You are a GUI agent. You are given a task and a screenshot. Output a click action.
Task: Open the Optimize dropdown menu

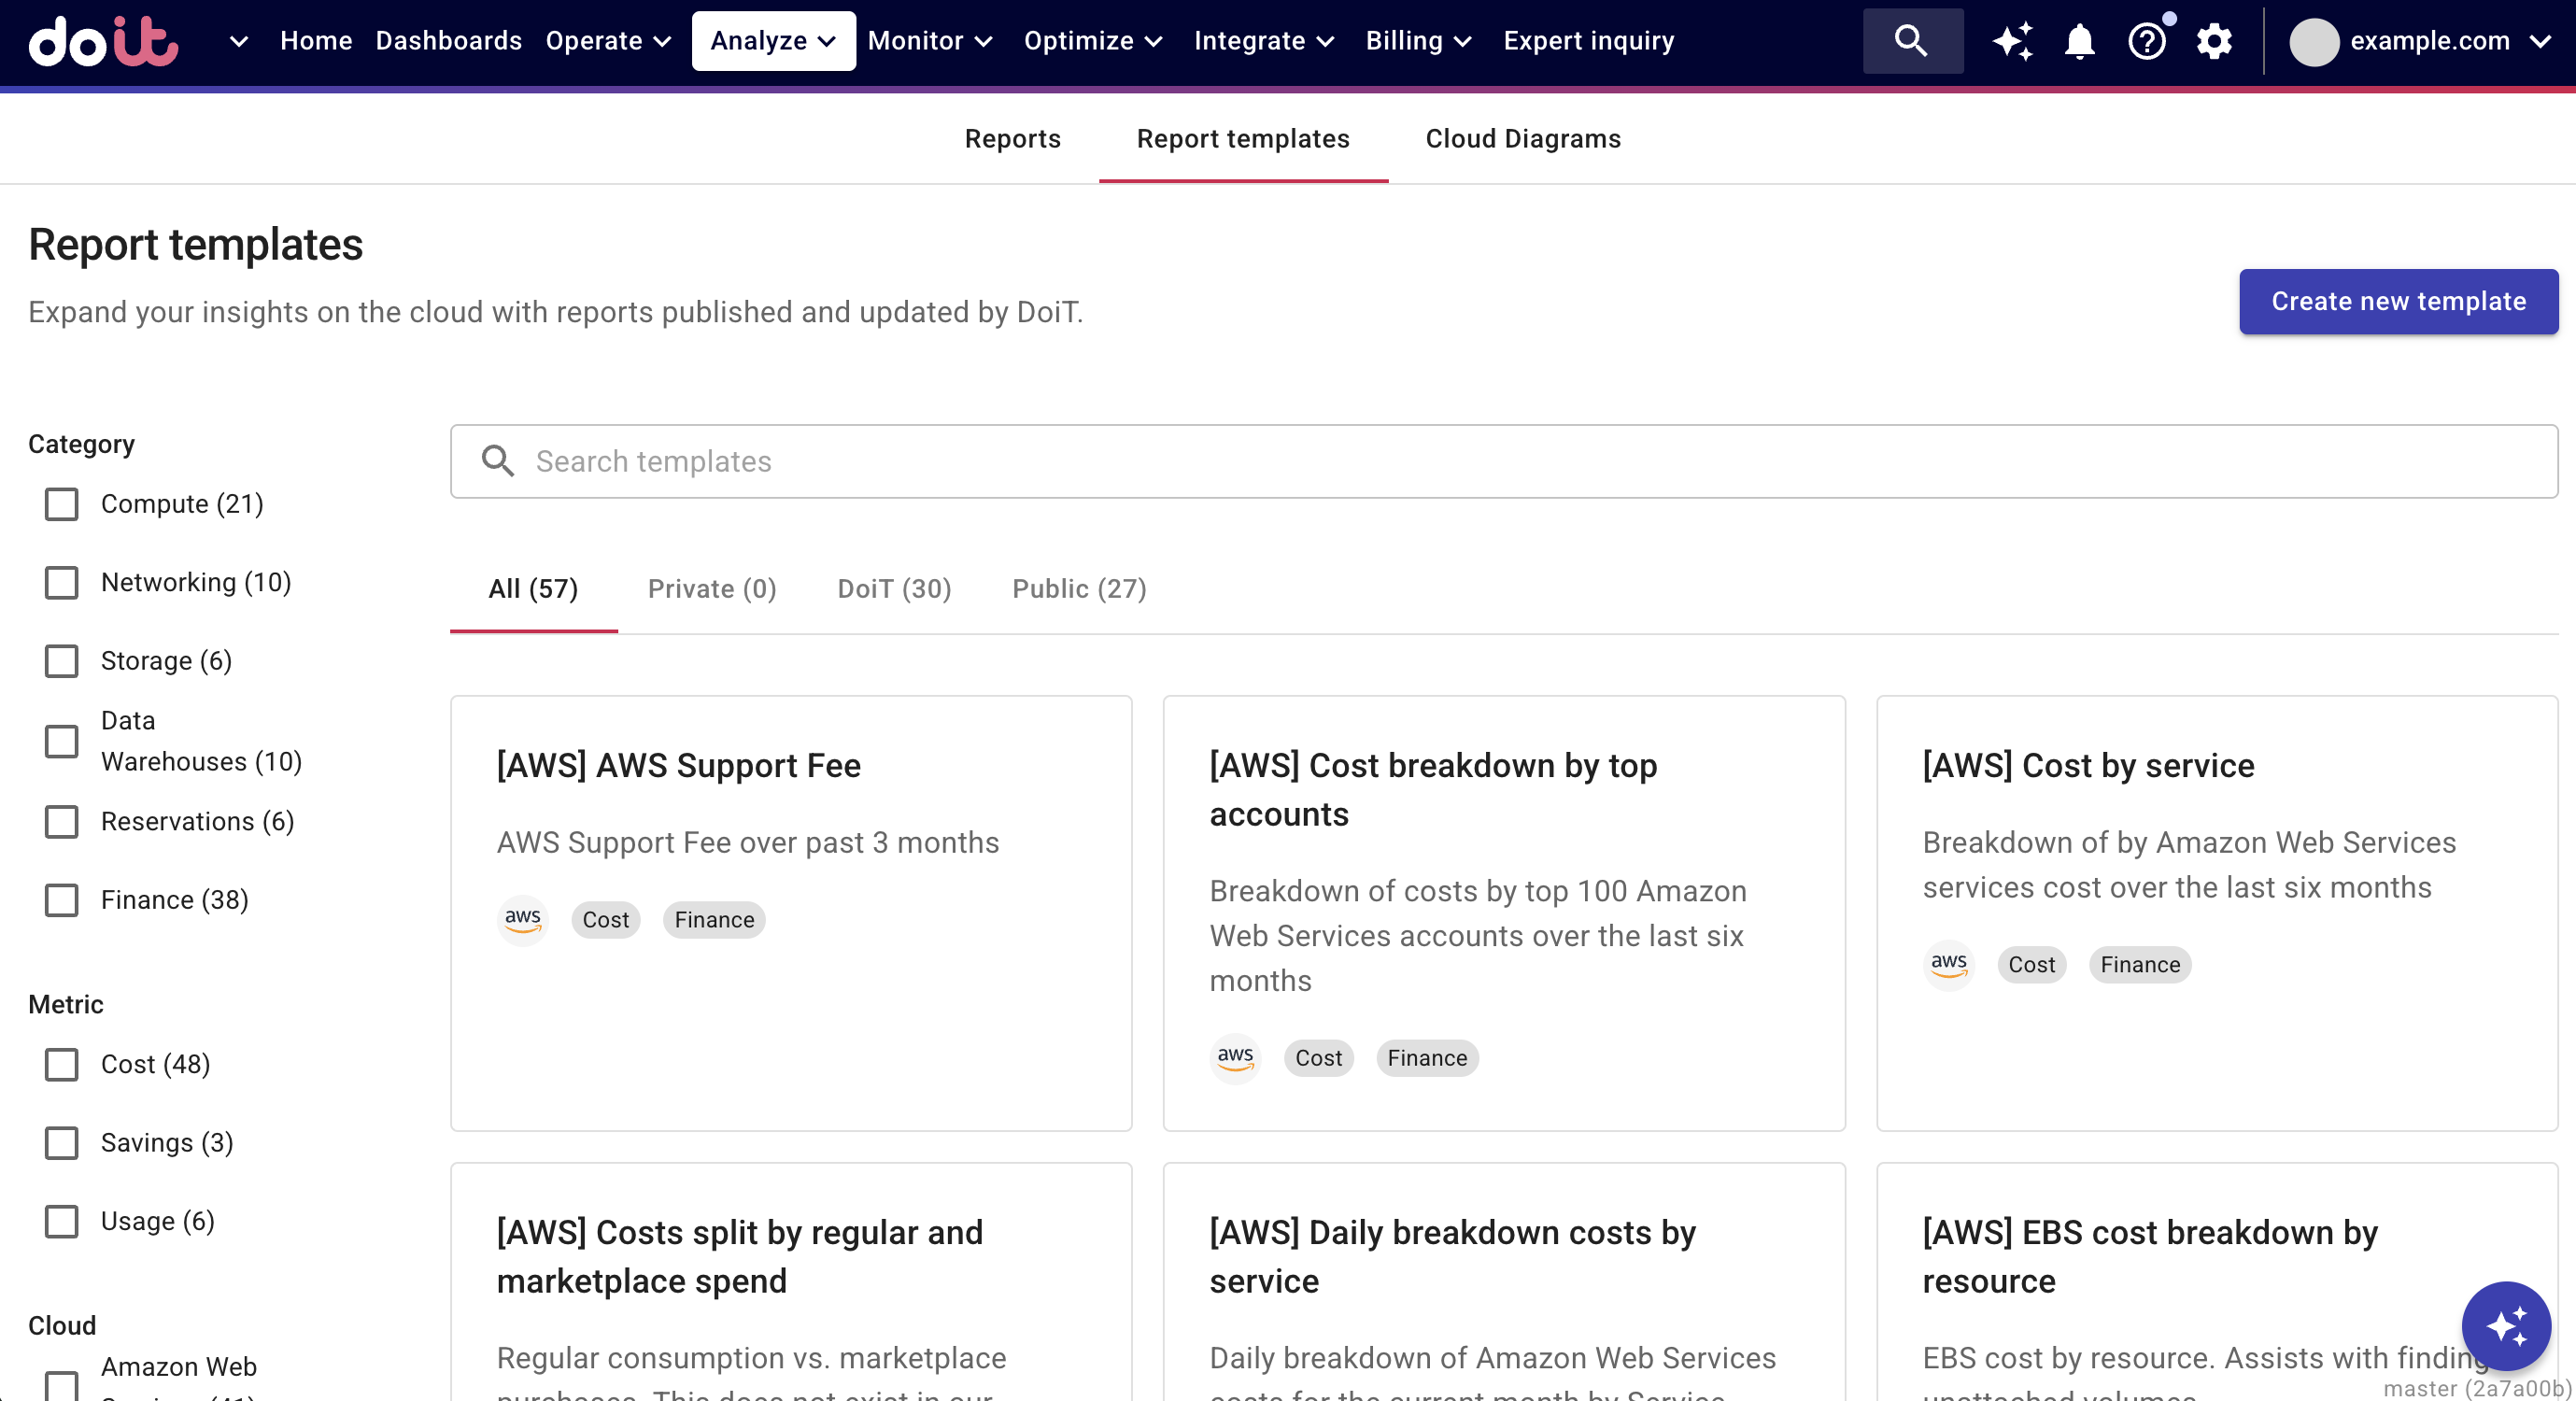tap(1093, 41)
